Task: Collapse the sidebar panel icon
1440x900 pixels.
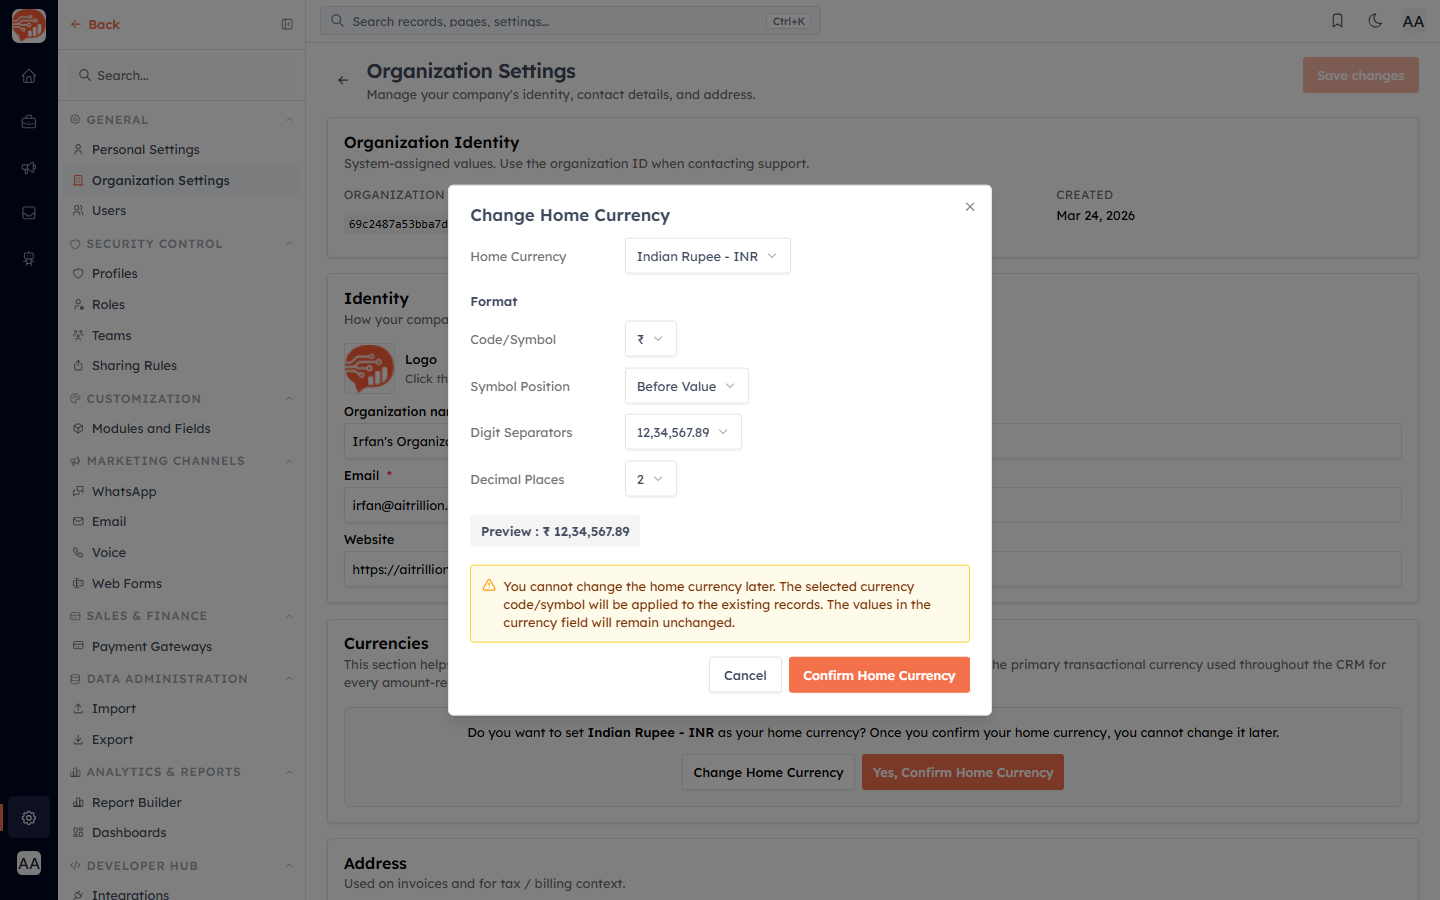Action: click(x=287, y=24)
